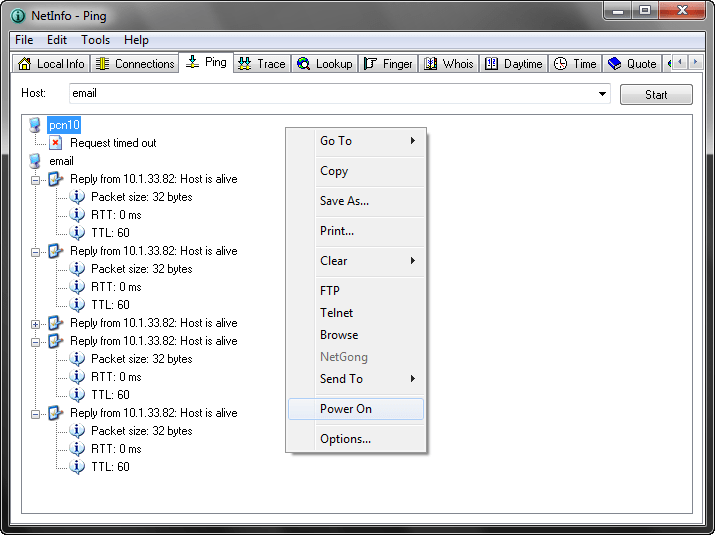Image resolution: width=715 pixels, height=535 pixels.
Task: Select FTP in the context menu
Action: coord(356,291)
